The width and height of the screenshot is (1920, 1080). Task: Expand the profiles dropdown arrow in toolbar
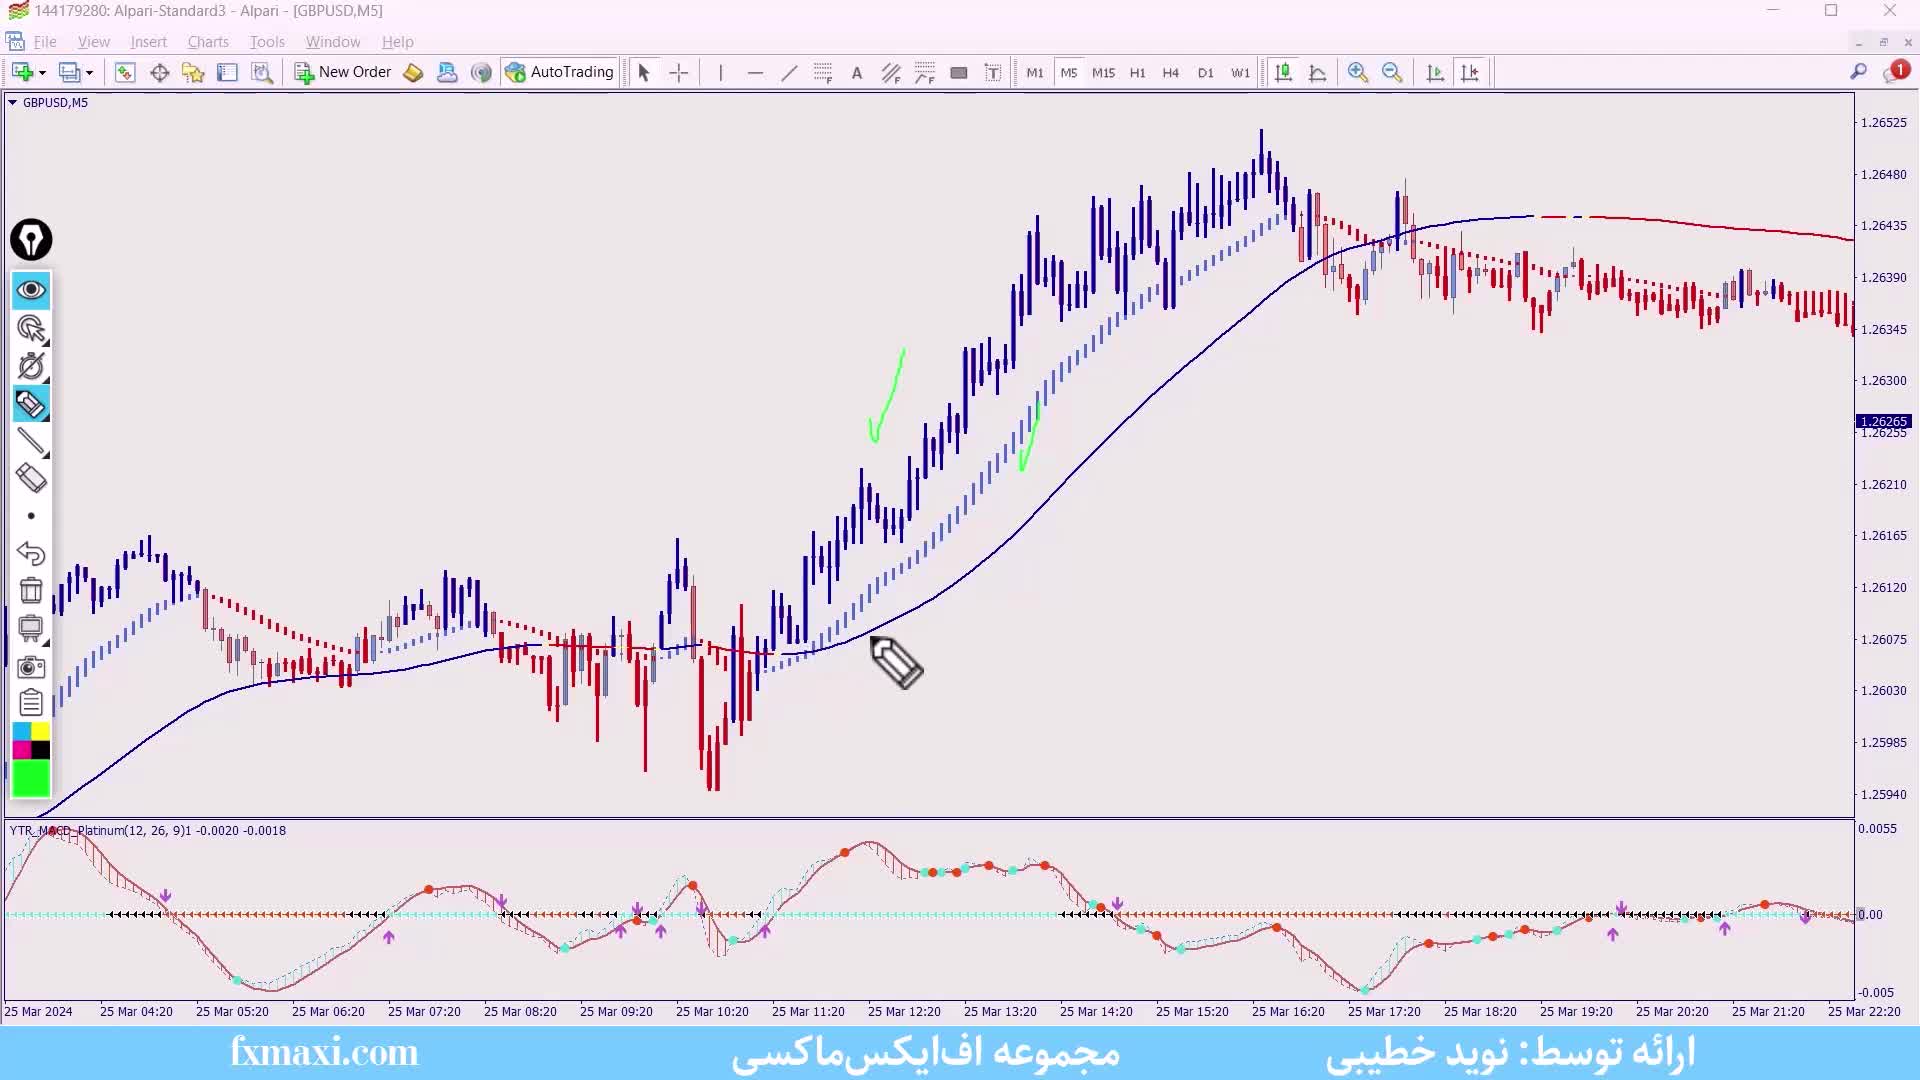coord(90,73)
